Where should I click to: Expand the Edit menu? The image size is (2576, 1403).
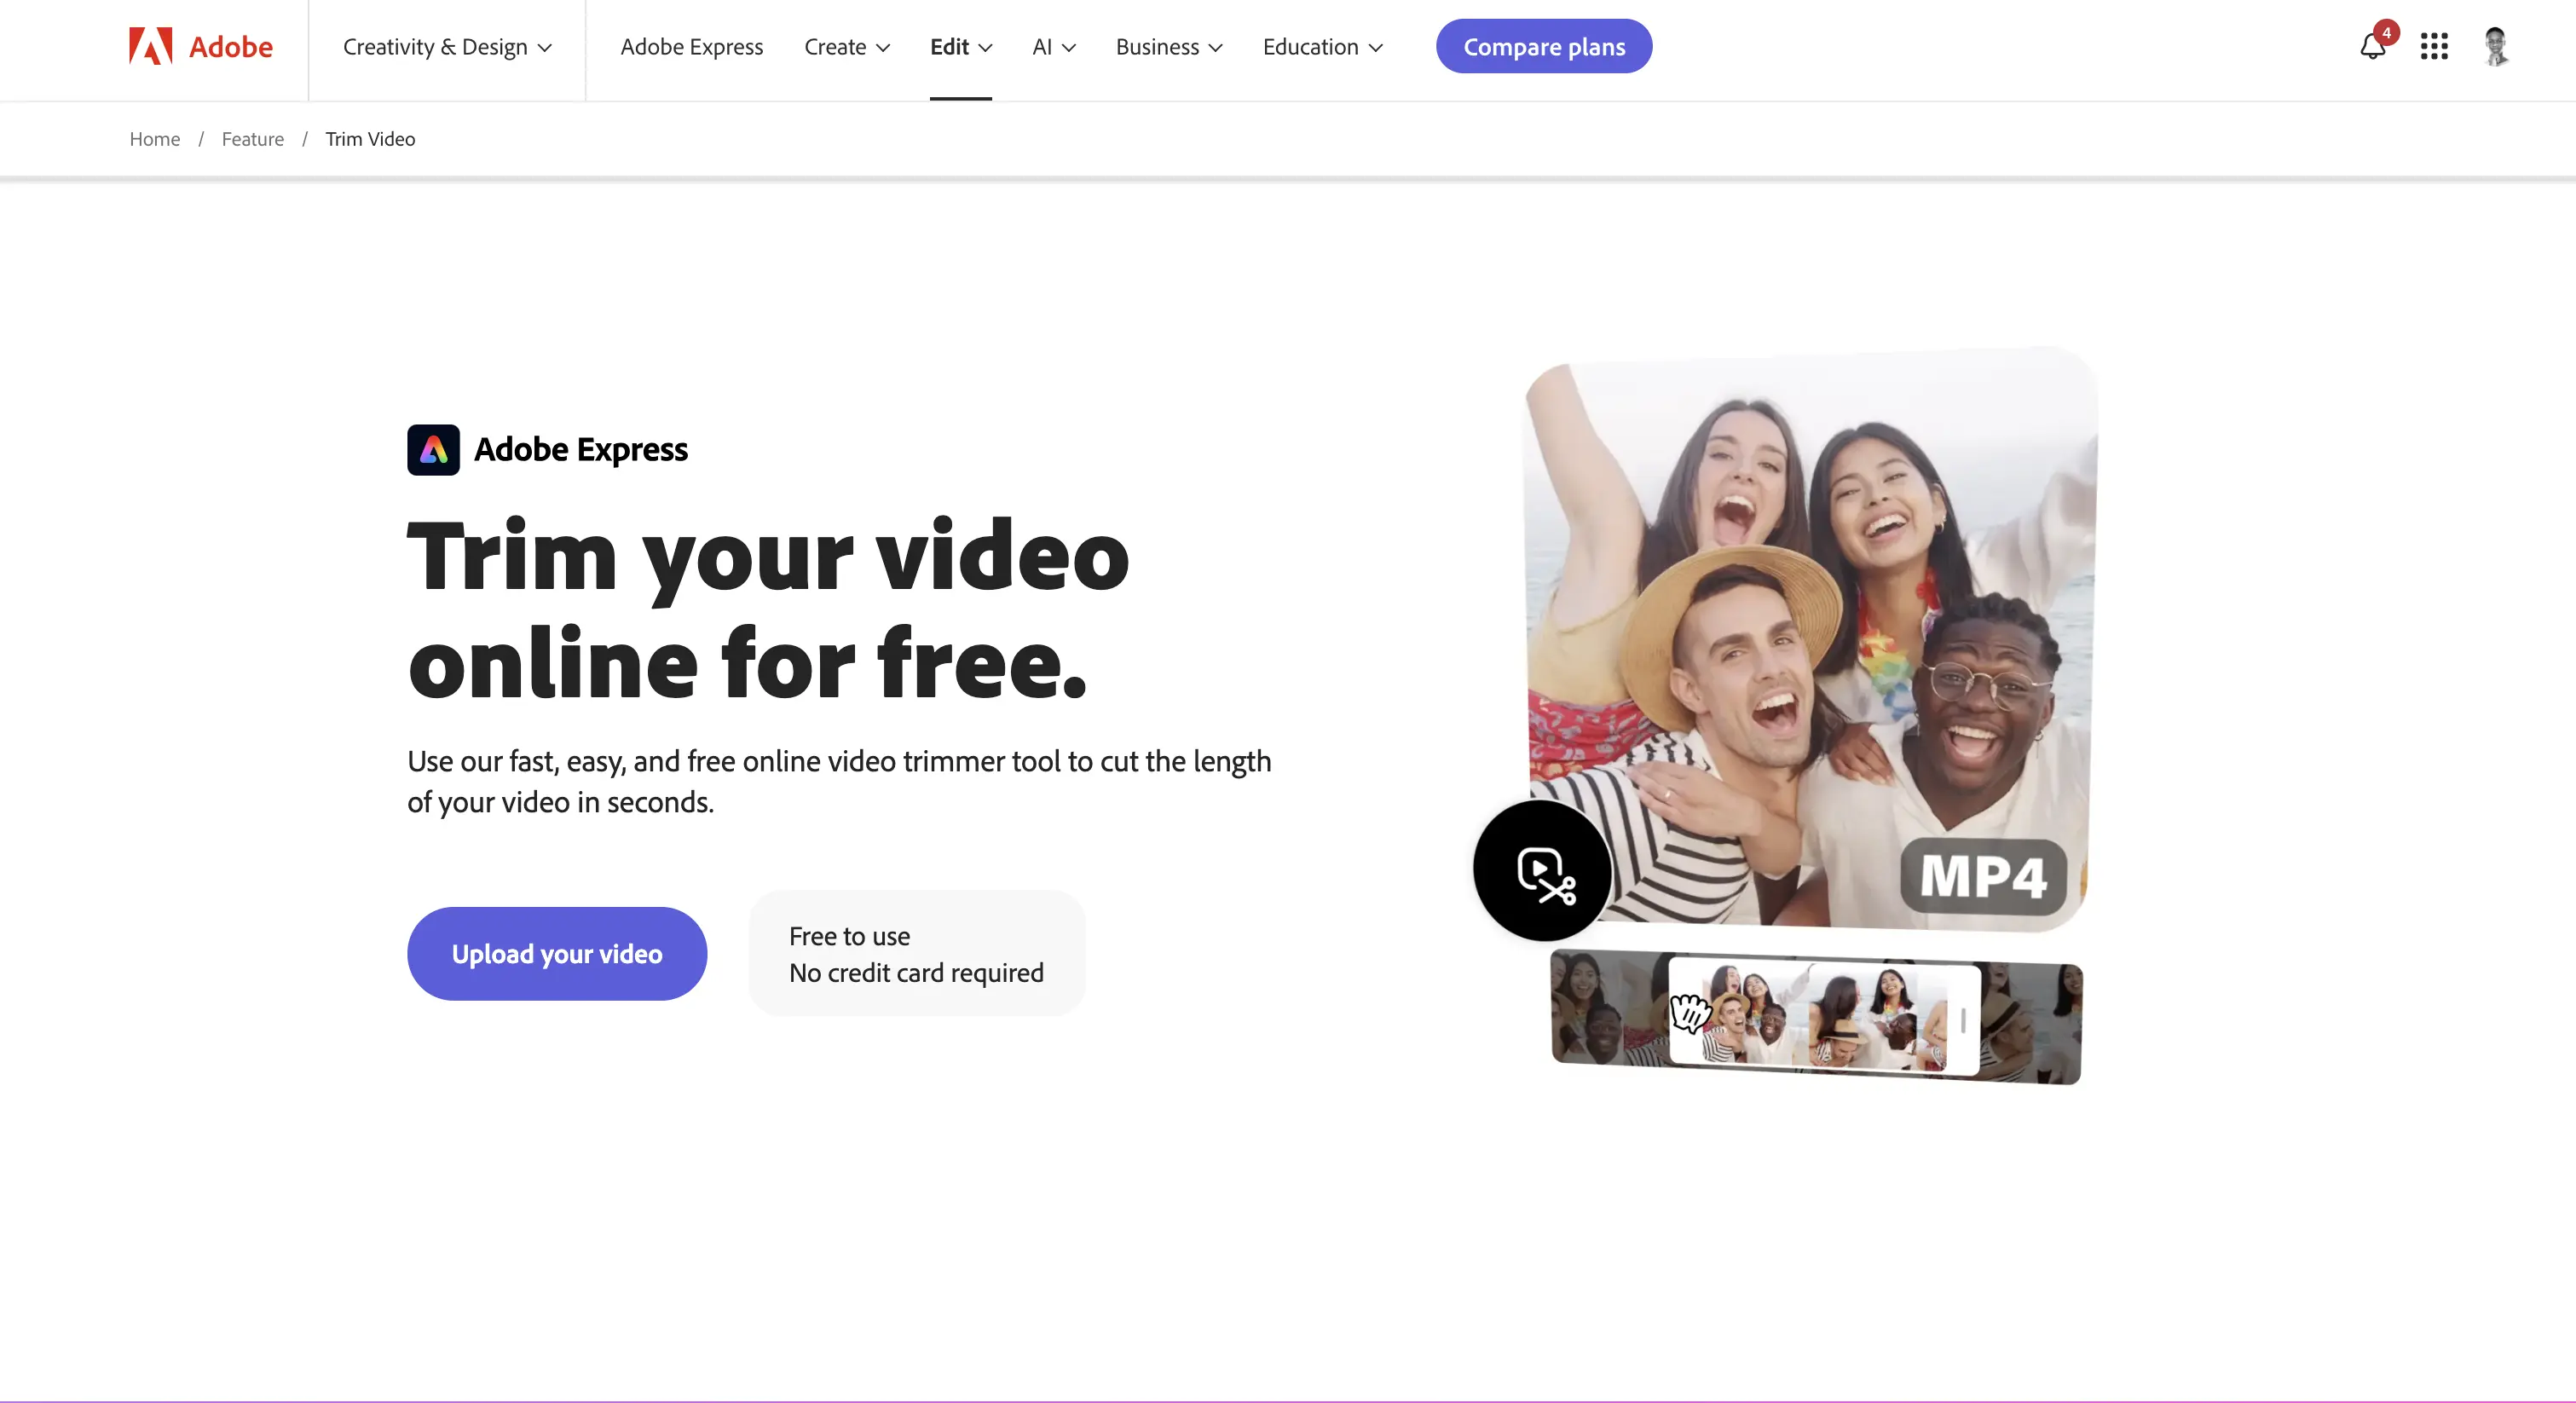click(x=960, y=47)
